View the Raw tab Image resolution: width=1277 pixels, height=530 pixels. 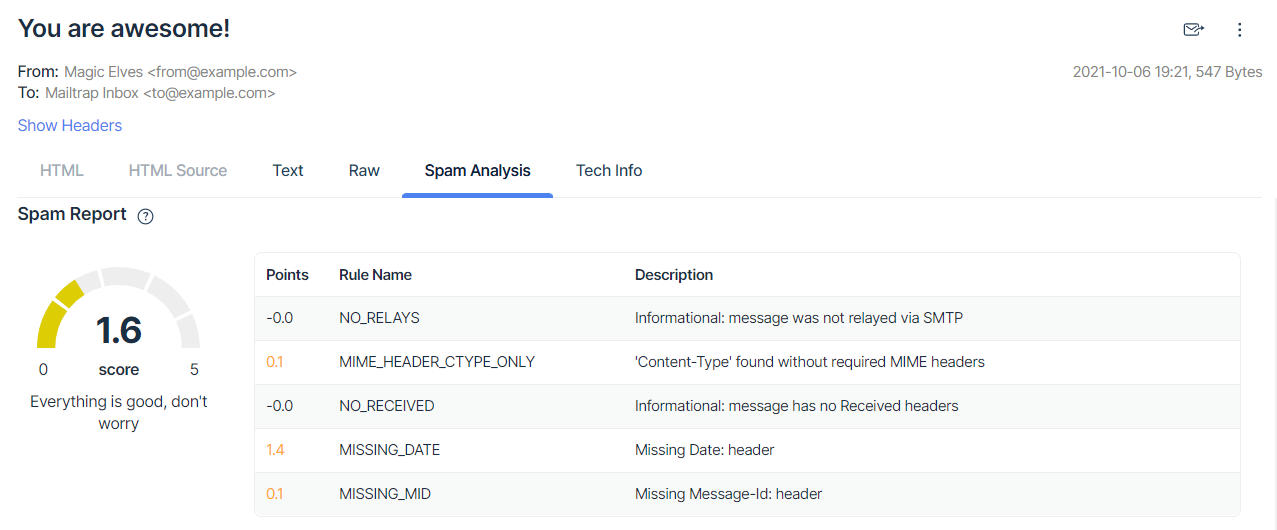[364, 170]
